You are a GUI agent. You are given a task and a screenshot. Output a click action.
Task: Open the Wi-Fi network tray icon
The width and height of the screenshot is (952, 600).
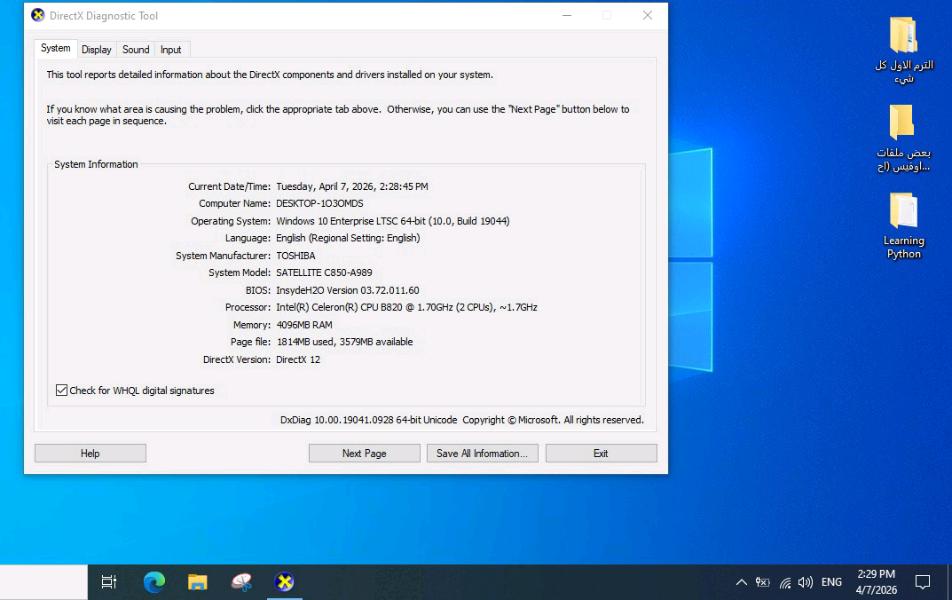pyautogui.click(x=785, y=582)
